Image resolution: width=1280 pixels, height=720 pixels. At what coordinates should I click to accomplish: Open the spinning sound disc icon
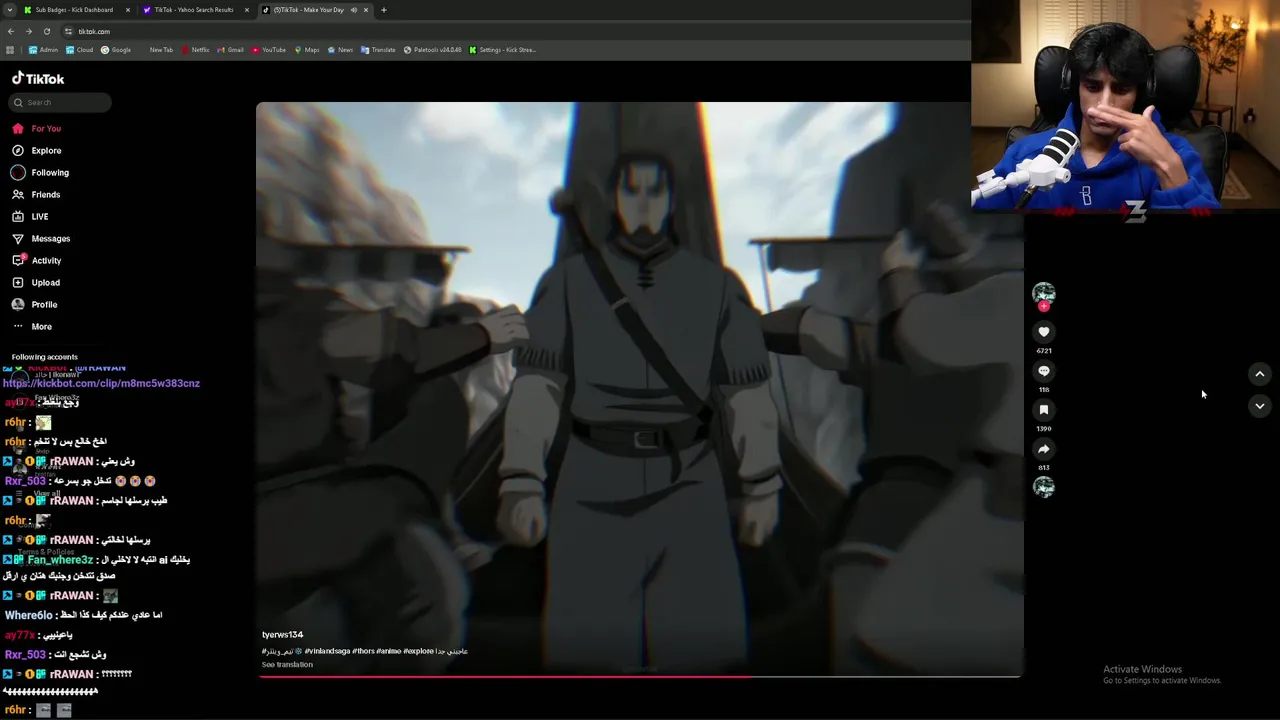(1043, 487)
